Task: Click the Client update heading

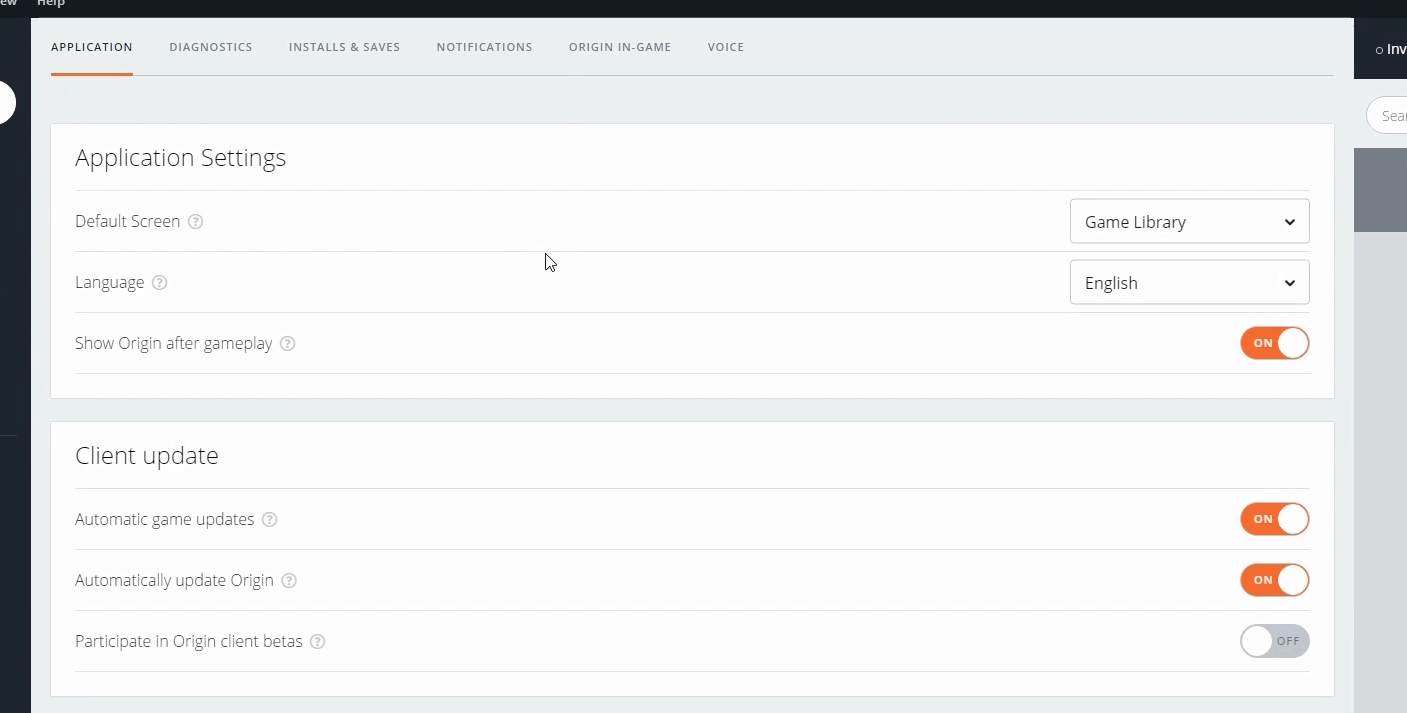Action: (147, 456)
